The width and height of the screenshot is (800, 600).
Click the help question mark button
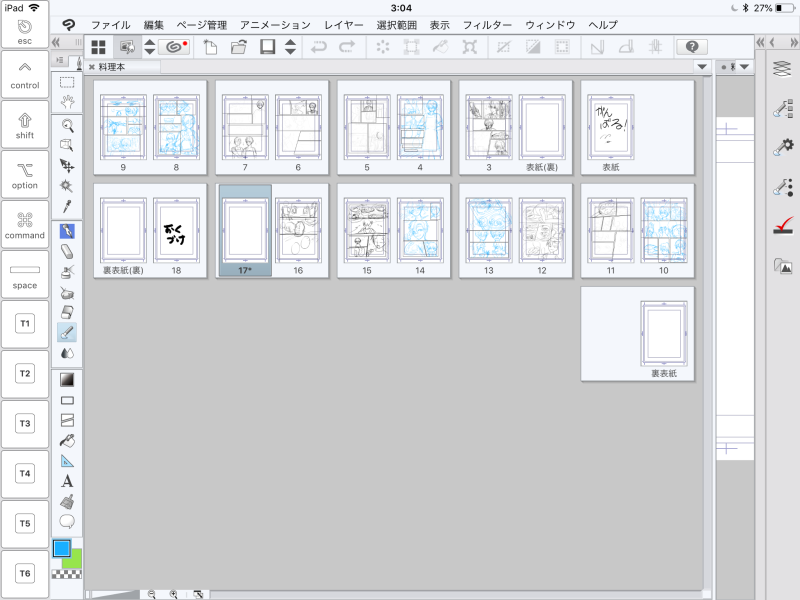point(692,47)
